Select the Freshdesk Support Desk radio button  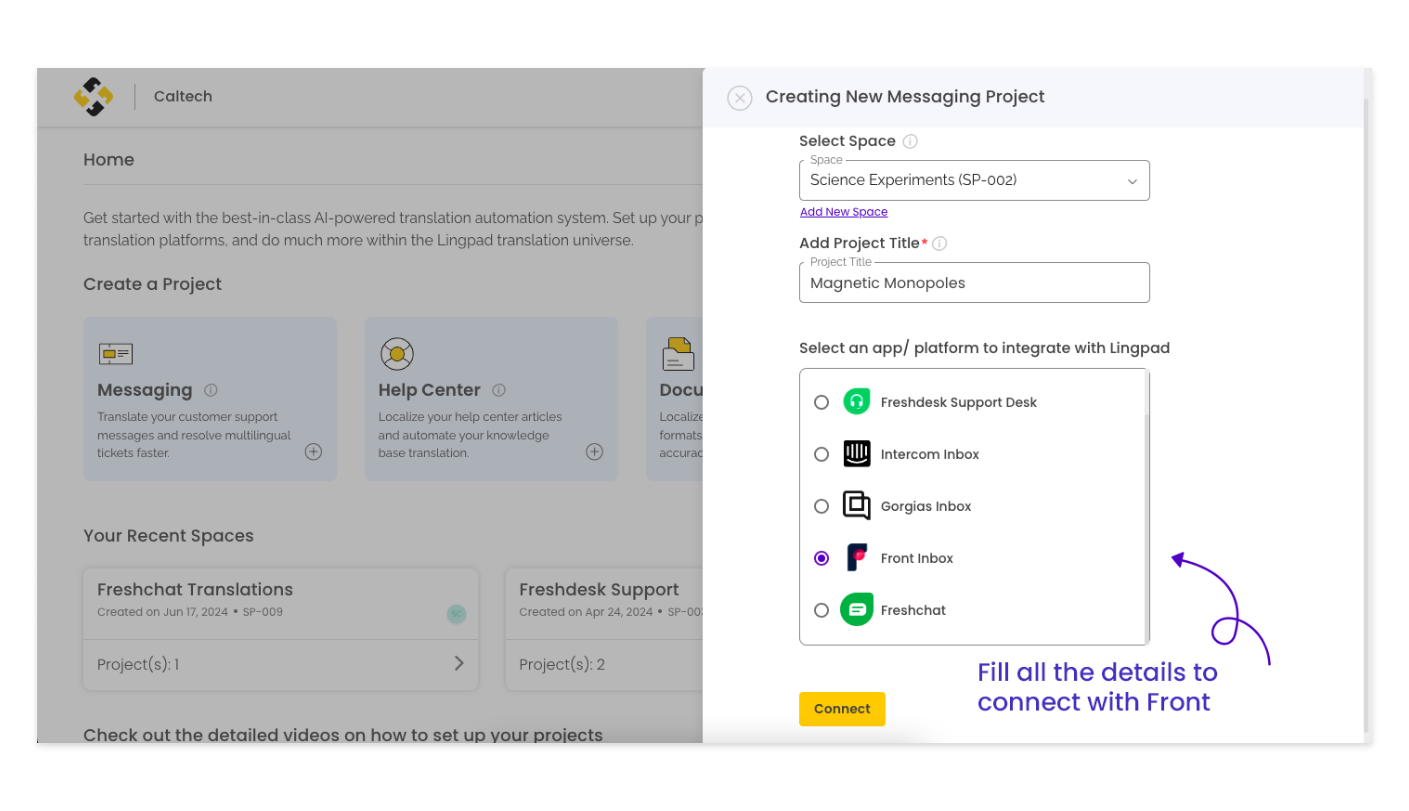(821, 402)
